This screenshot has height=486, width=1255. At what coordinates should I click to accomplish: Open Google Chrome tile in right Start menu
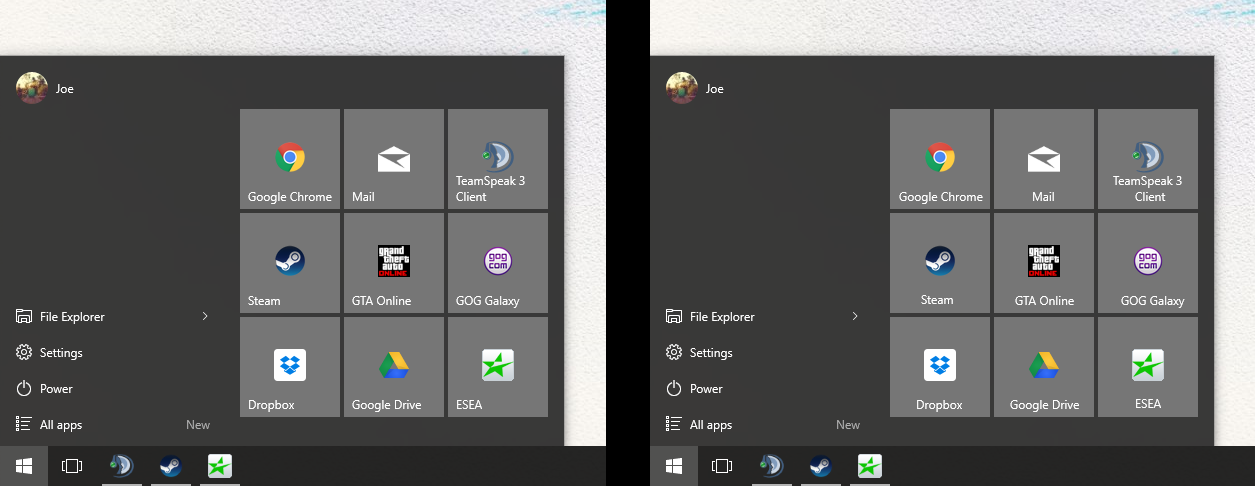(x=940, y=159)
